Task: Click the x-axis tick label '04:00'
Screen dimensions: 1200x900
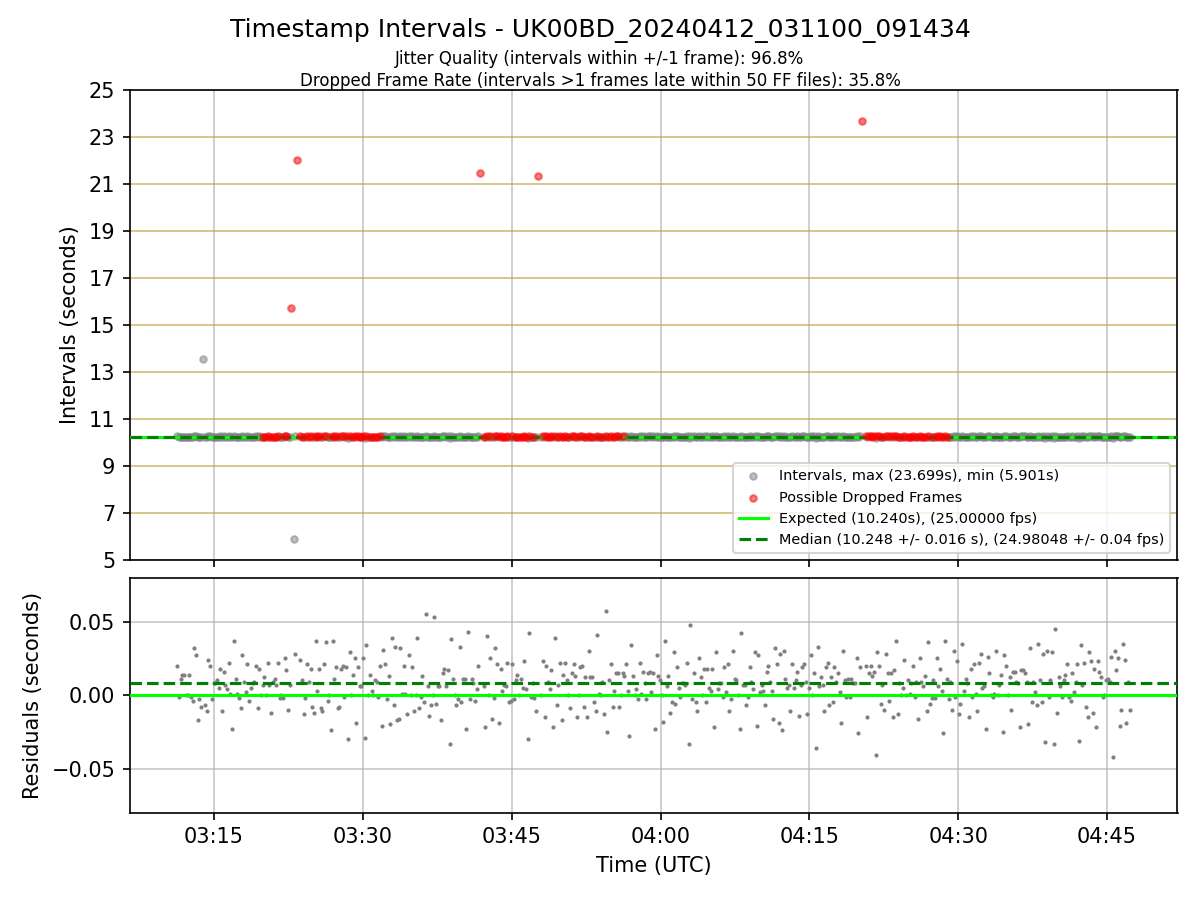Action: [x=660, y=836]
